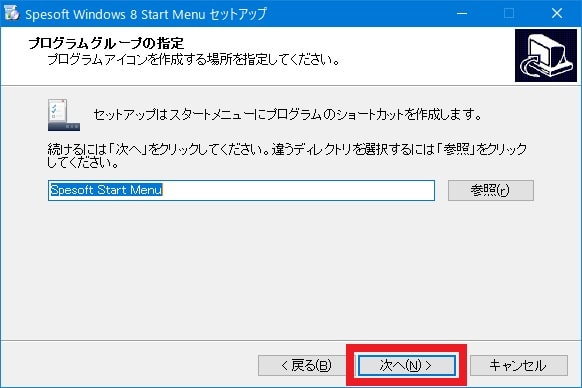Image resolution: width=582 pixels, height=388 pixels.
Task: Minimize the setup window
Action: tap(462, 13)
